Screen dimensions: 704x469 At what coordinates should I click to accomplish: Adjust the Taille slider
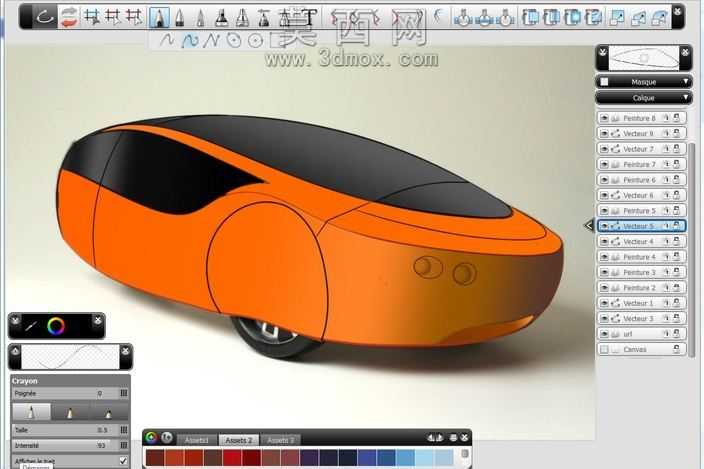[65, 430]
